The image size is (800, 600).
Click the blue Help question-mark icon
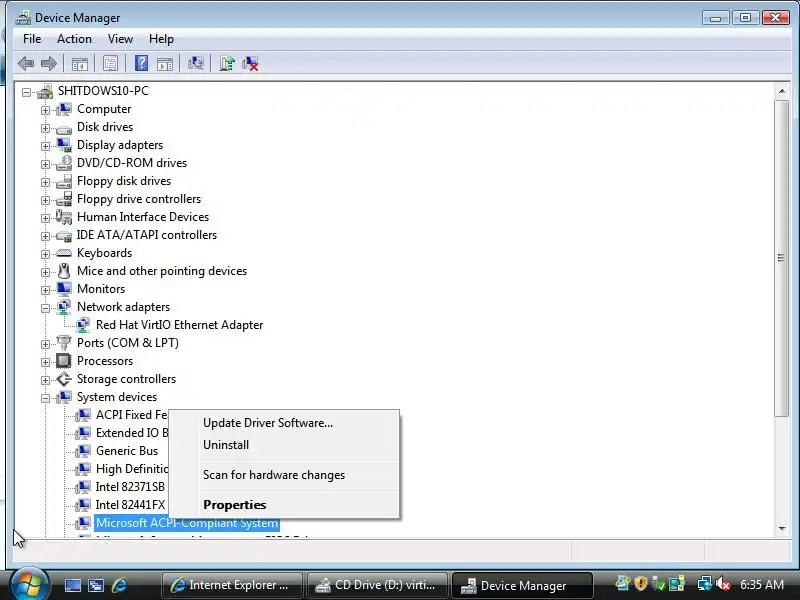141,63
